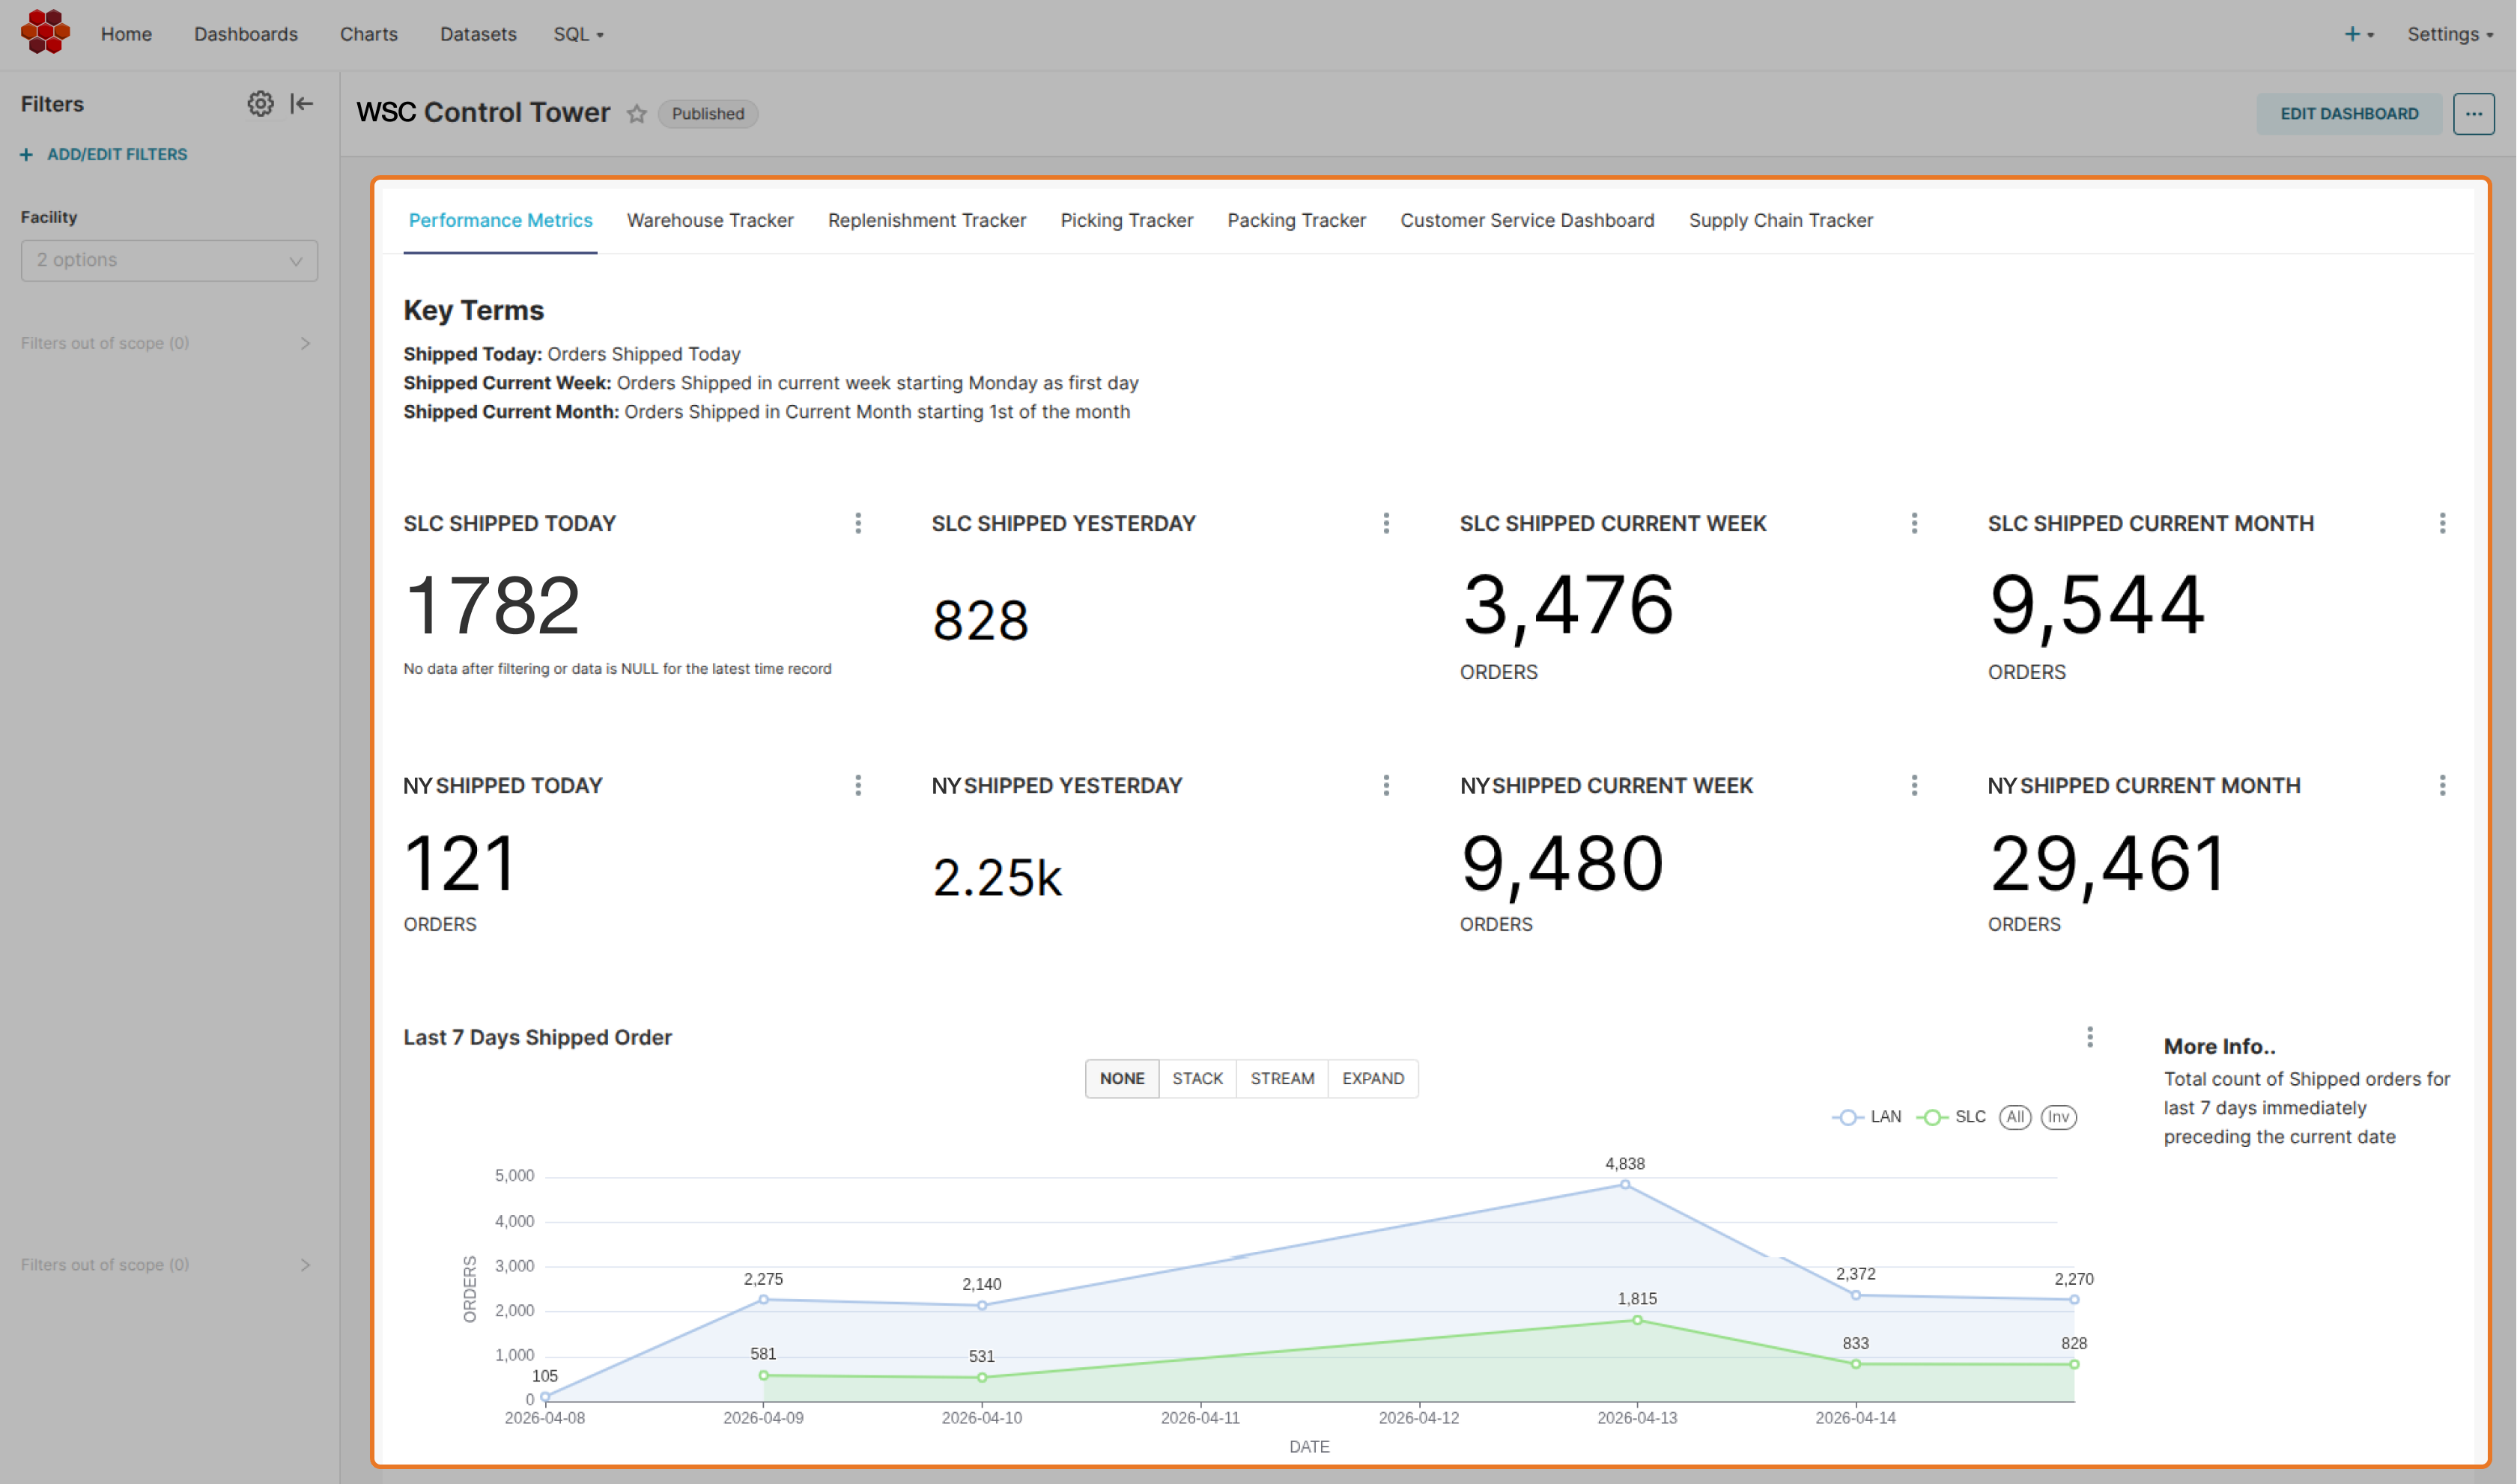Expand the SQL menu dropdown
The image size is (2517, 1484).
(579, 34)
